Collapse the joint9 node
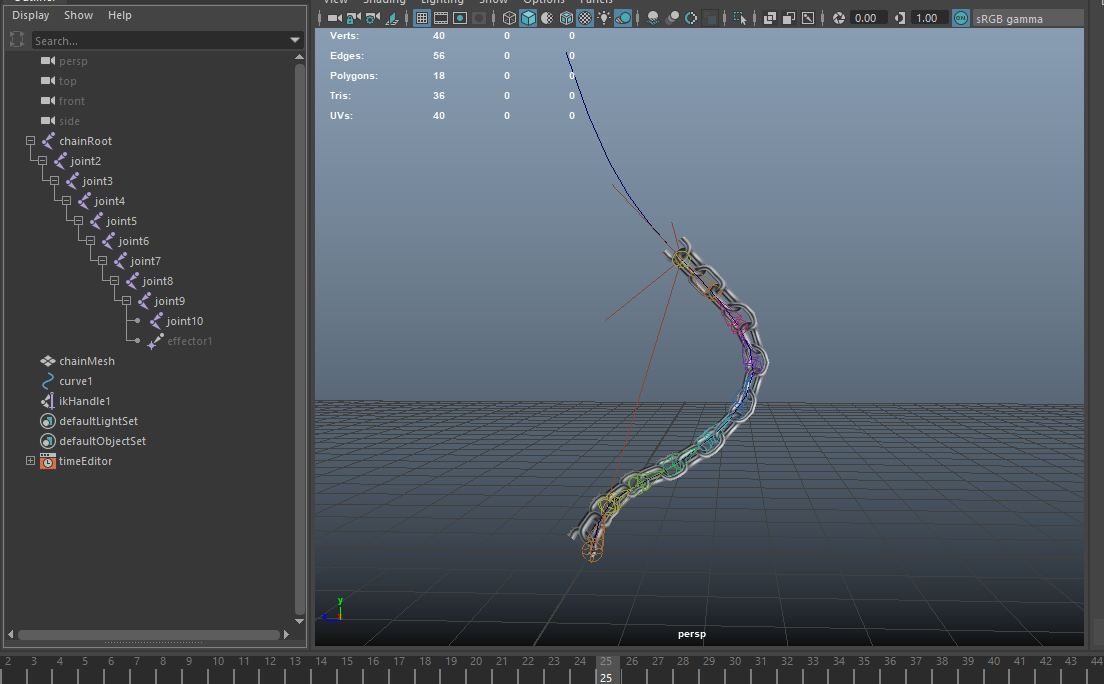1104x684 pixels. (126, 301)
